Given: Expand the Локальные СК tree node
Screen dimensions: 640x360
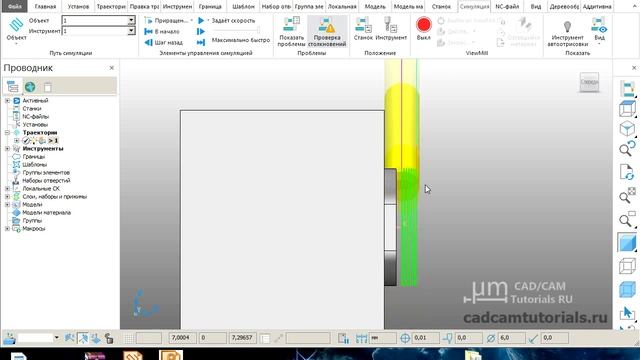Looking at the screenshot, I should tap(7, 189).
